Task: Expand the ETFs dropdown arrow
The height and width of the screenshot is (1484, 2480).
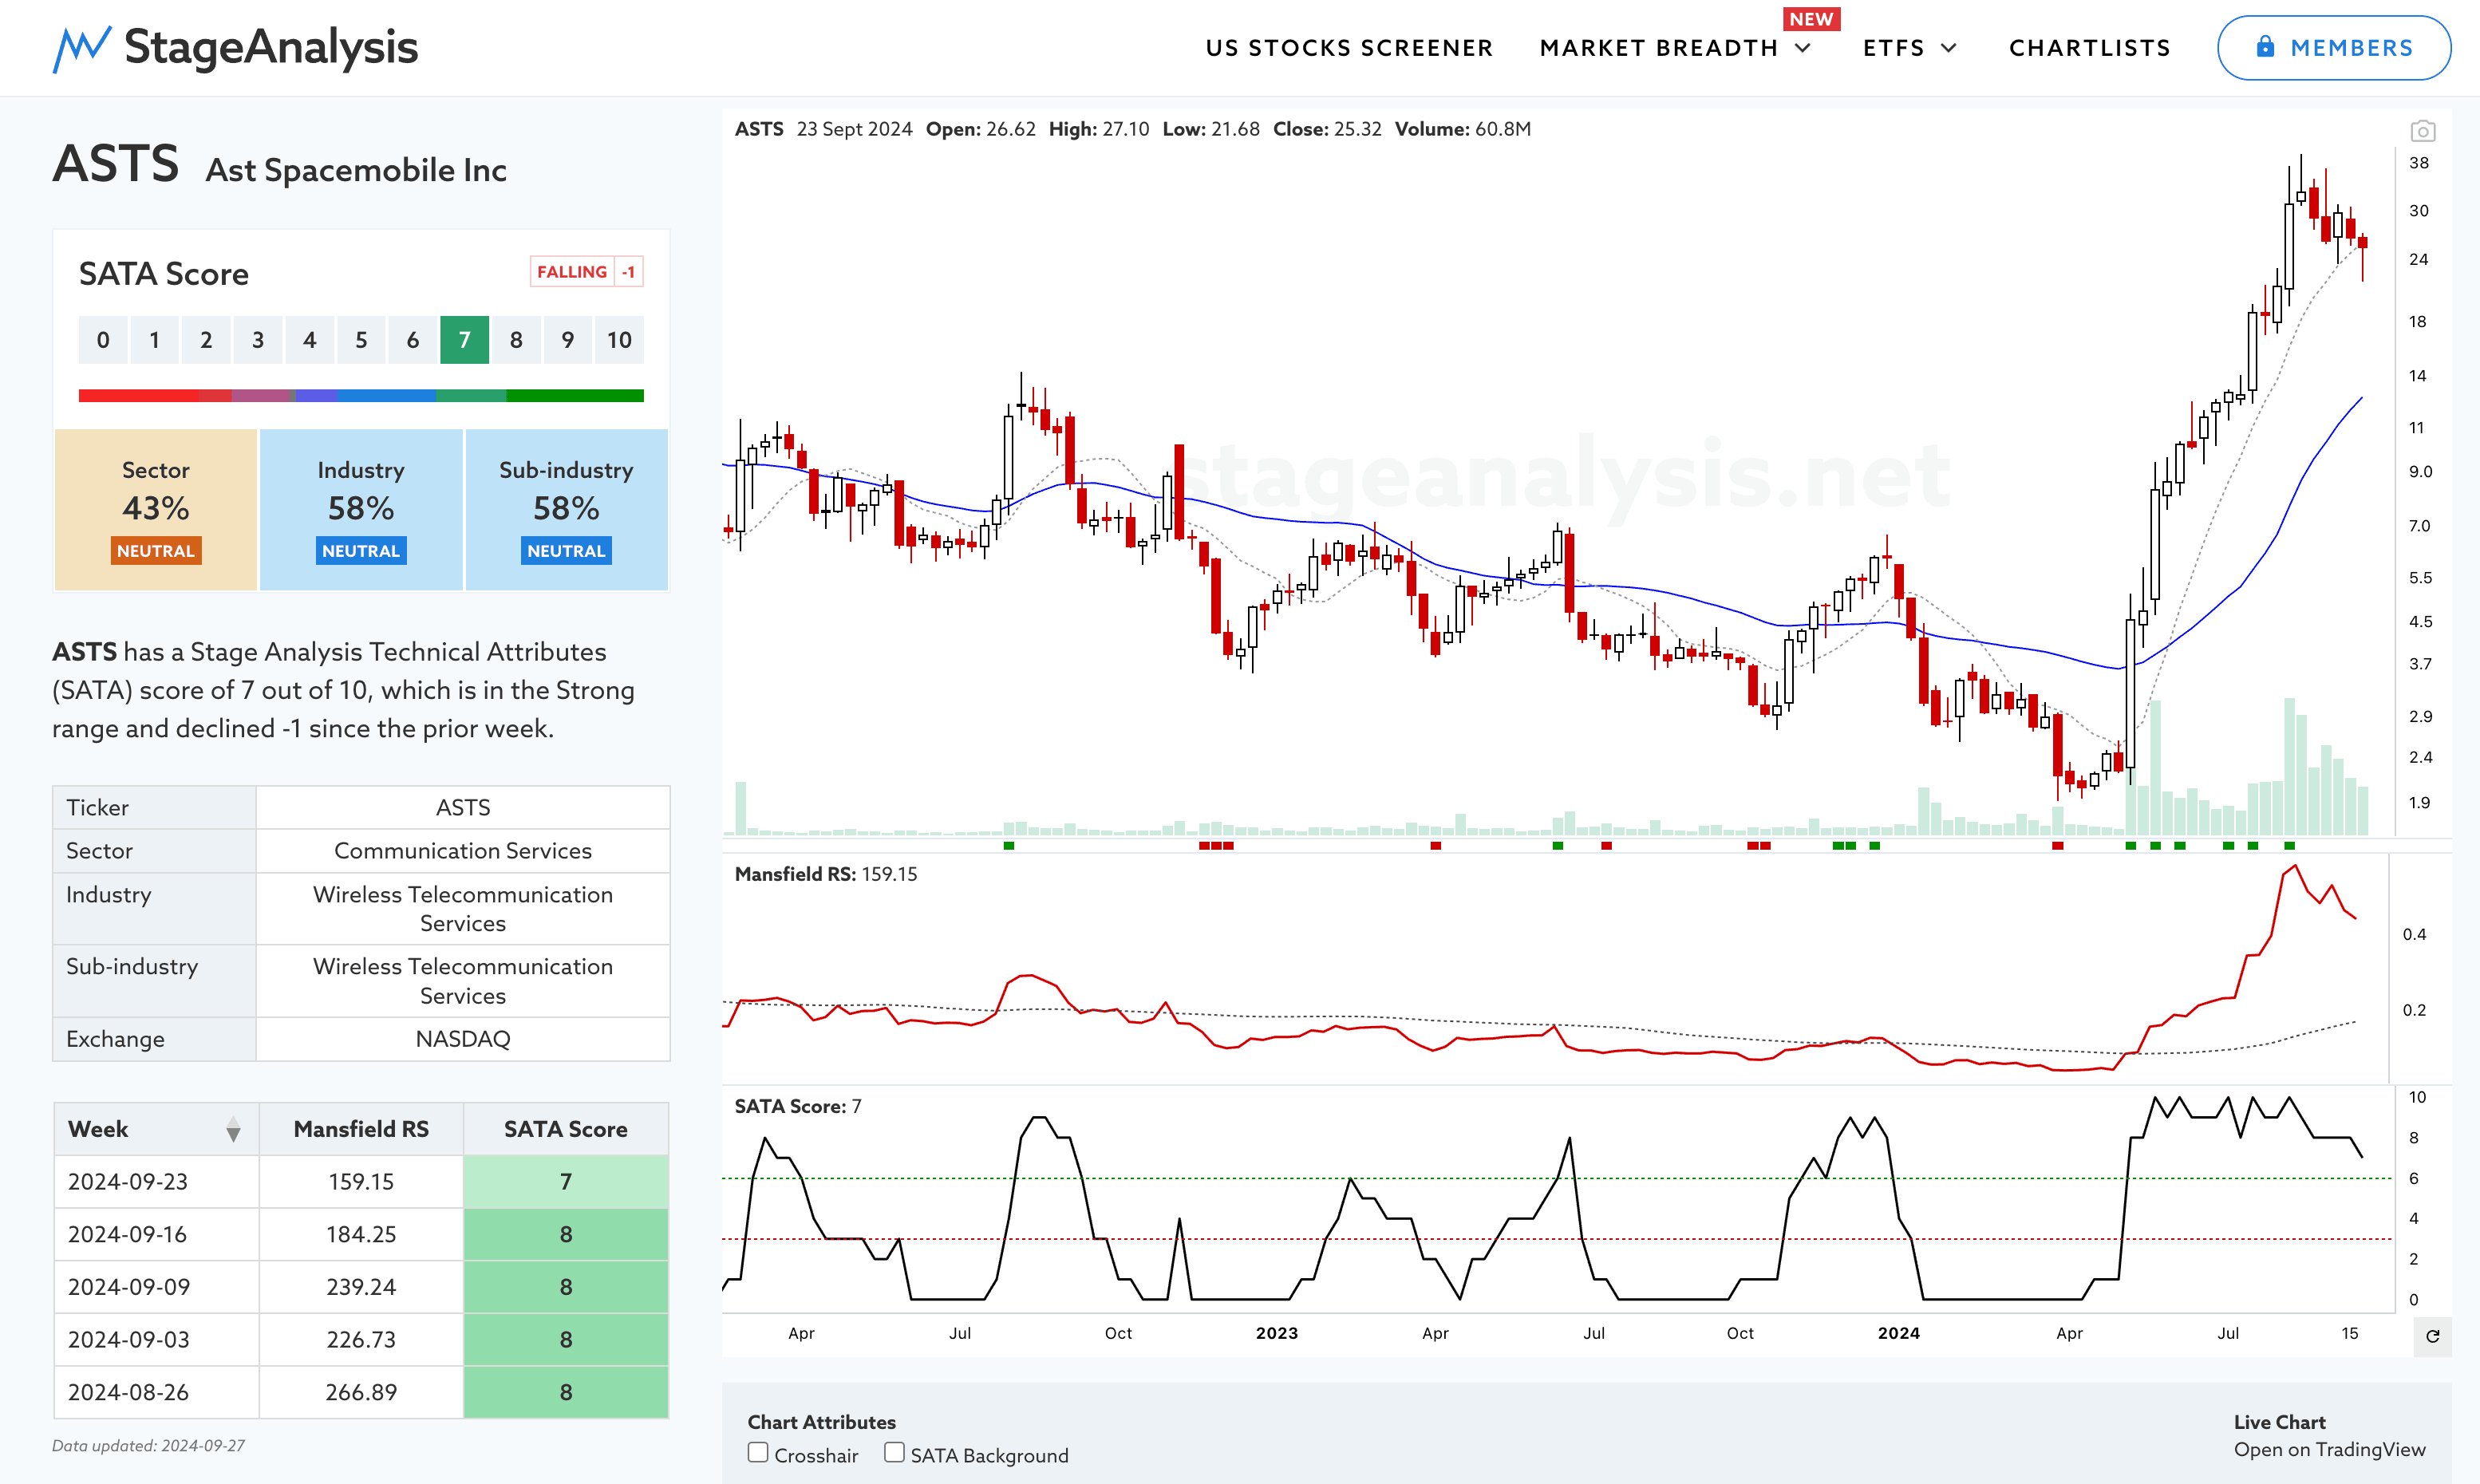Action: point(1948,48)
